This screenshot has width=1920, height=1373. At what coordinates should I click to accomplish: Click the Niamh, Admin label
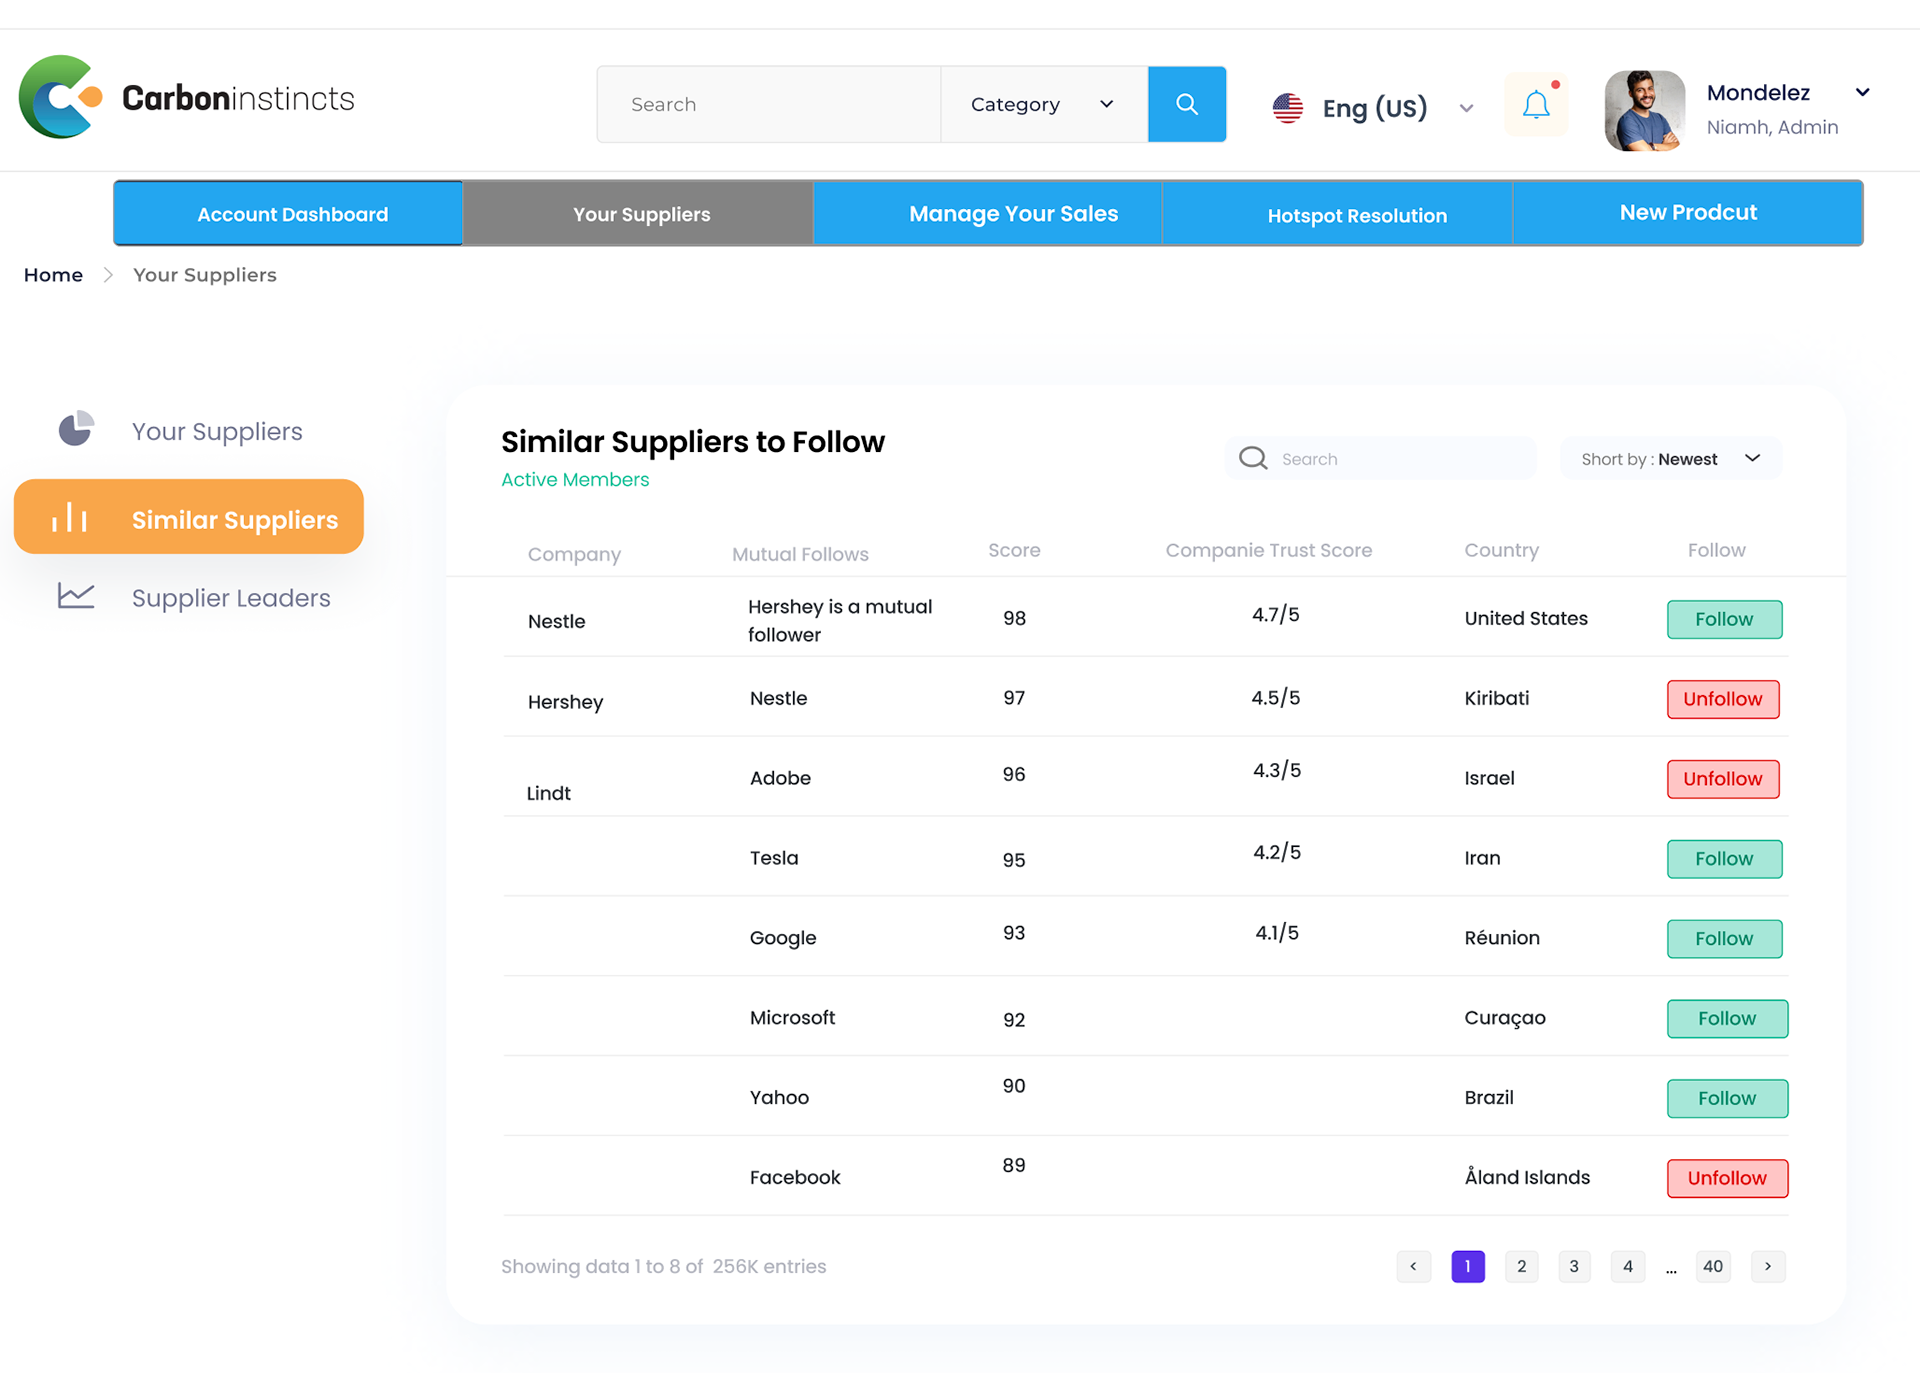[x=1772, y=127]
